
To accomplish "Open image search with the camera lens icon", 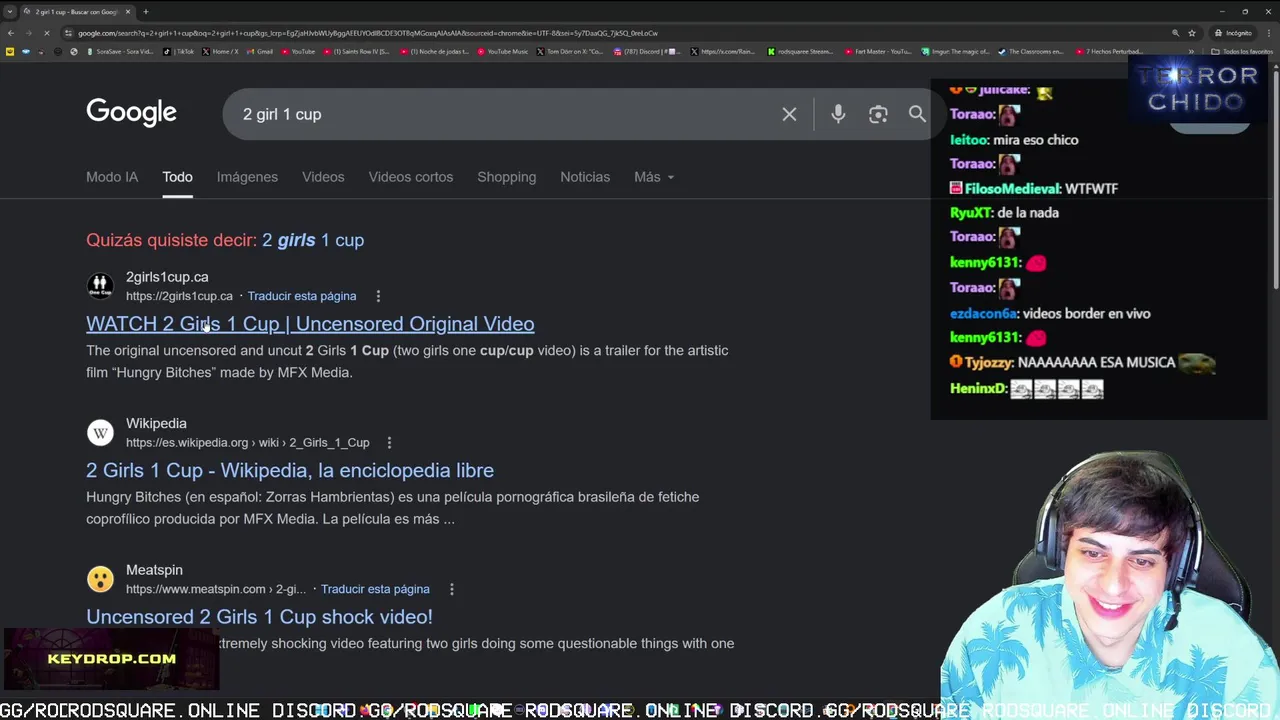I will pyautogui.click(x=878, y=114).
